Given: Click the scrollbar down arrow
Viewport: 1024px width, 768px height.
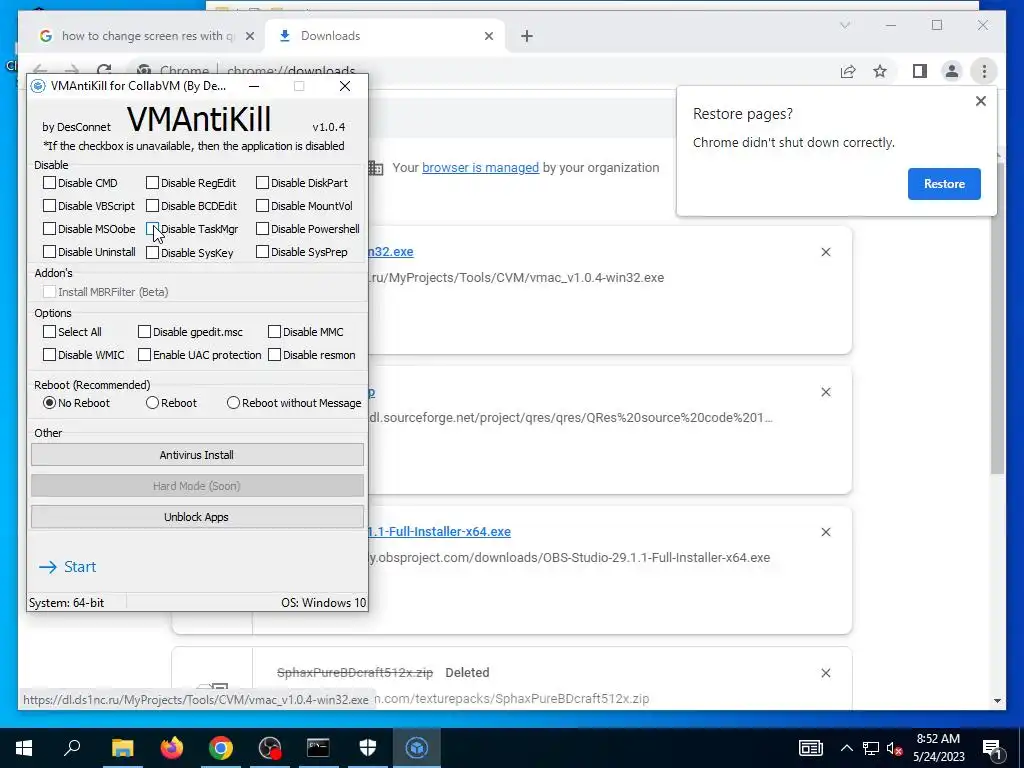Looking at the screenshot, I should 997,701.
